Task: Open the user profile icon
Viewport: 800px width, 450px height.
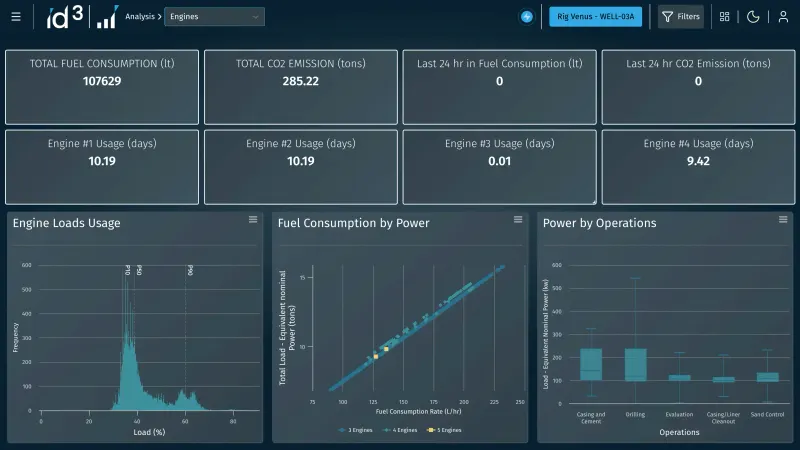Action: click(x=783, y=17)
